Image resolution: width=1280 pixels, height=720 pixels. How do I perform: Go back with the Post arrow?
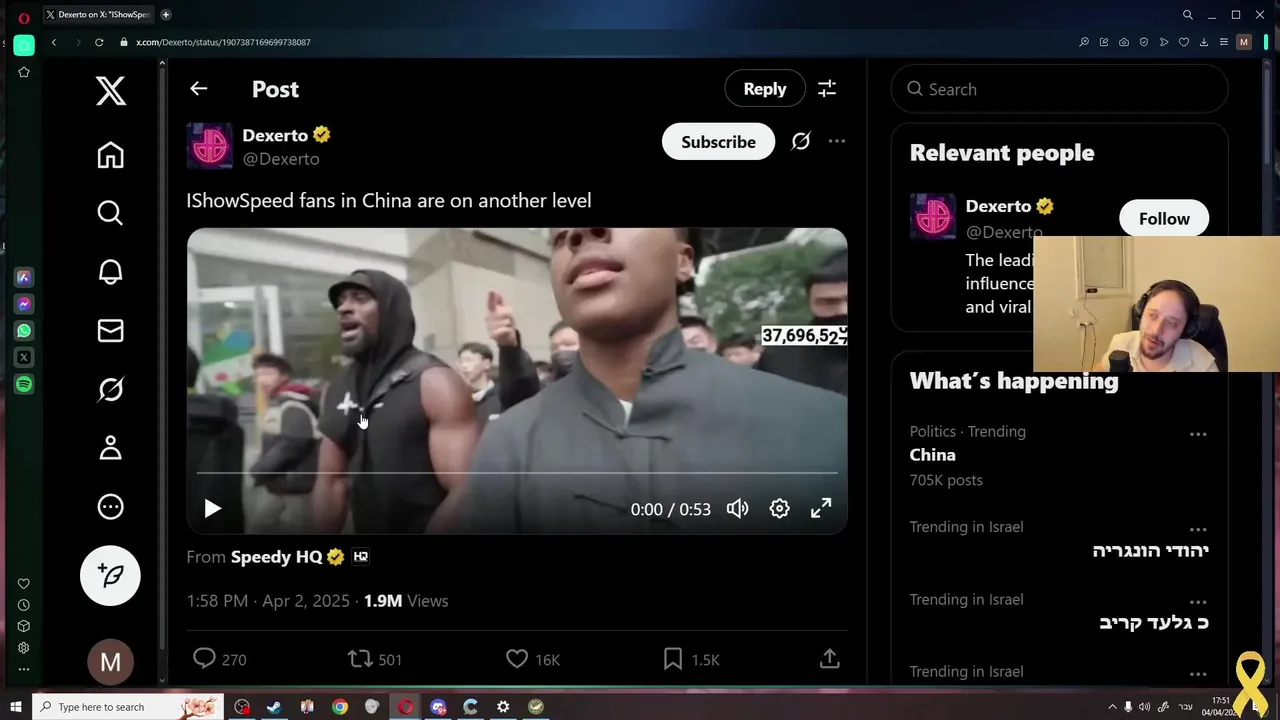point(198,89)
